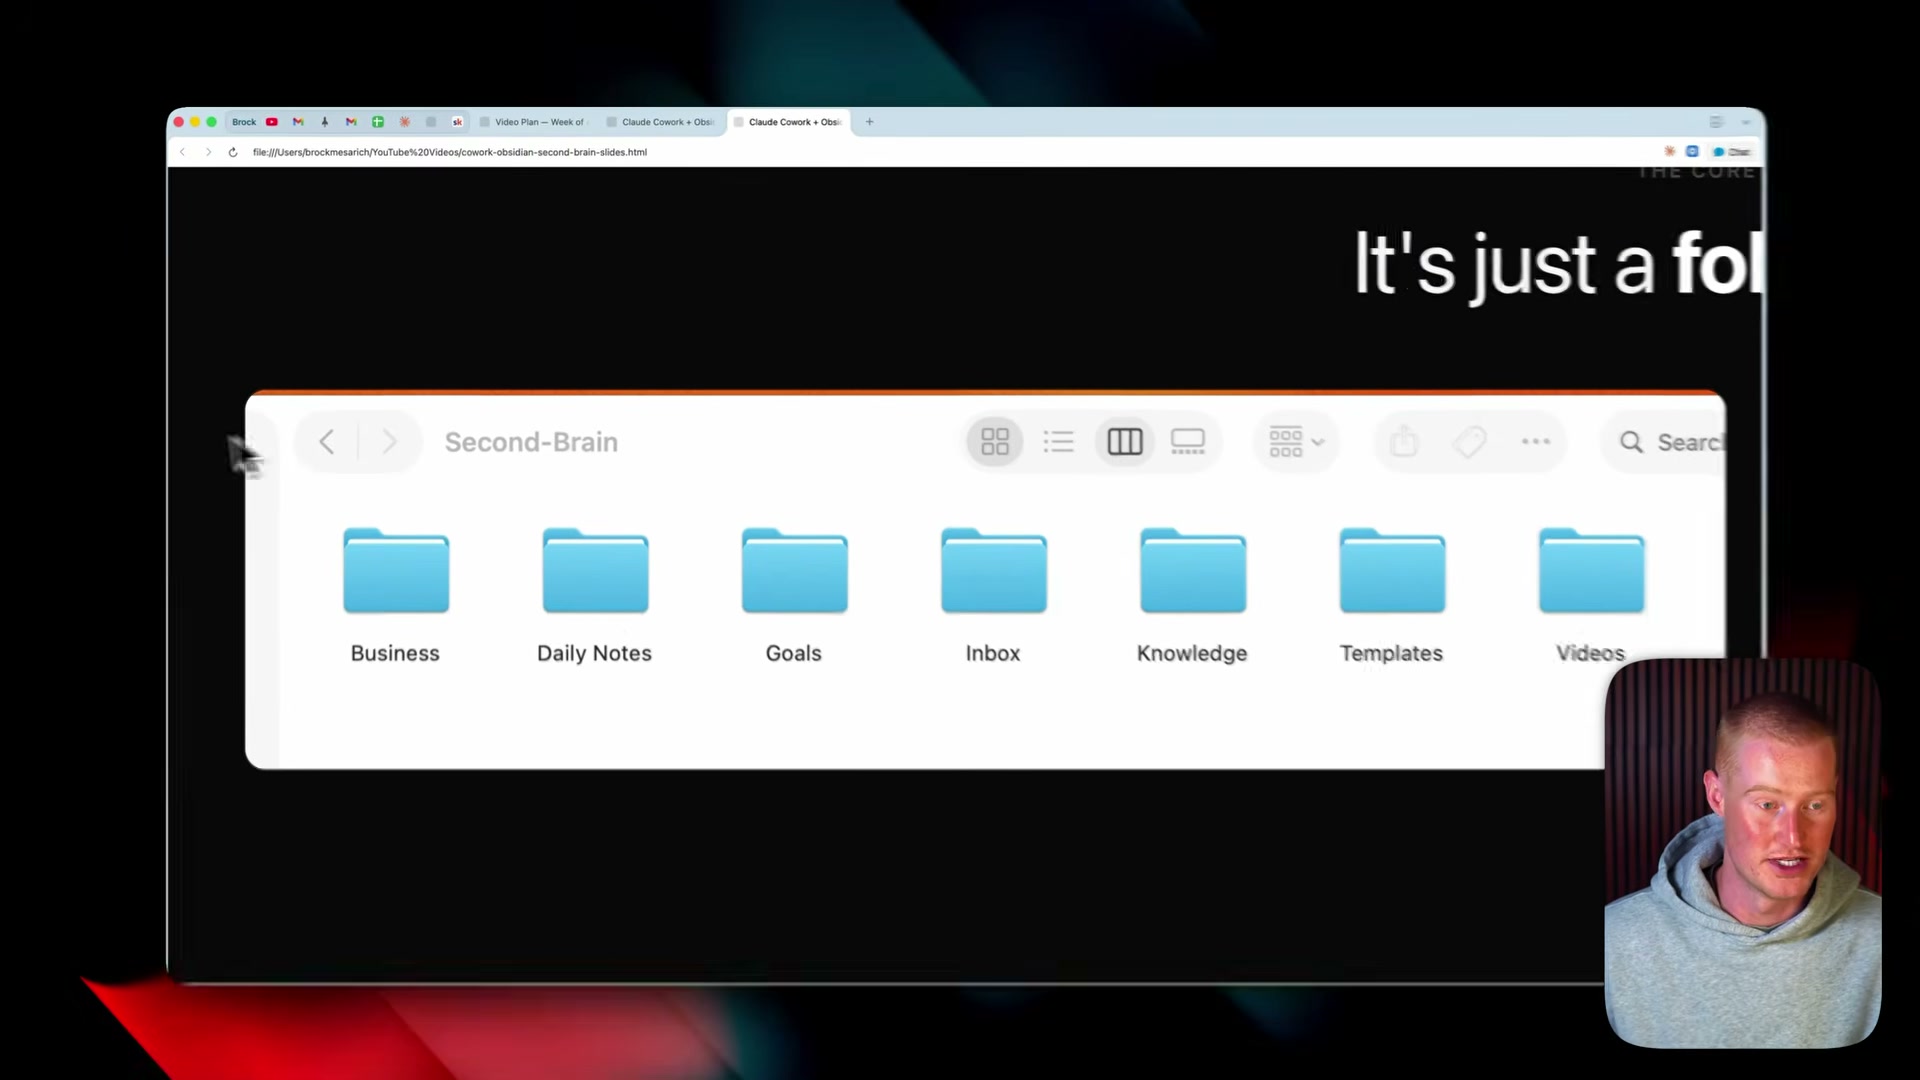Switch to Video Plan browser tab
Viewport: 1920px width, 1080px height.
537,122
